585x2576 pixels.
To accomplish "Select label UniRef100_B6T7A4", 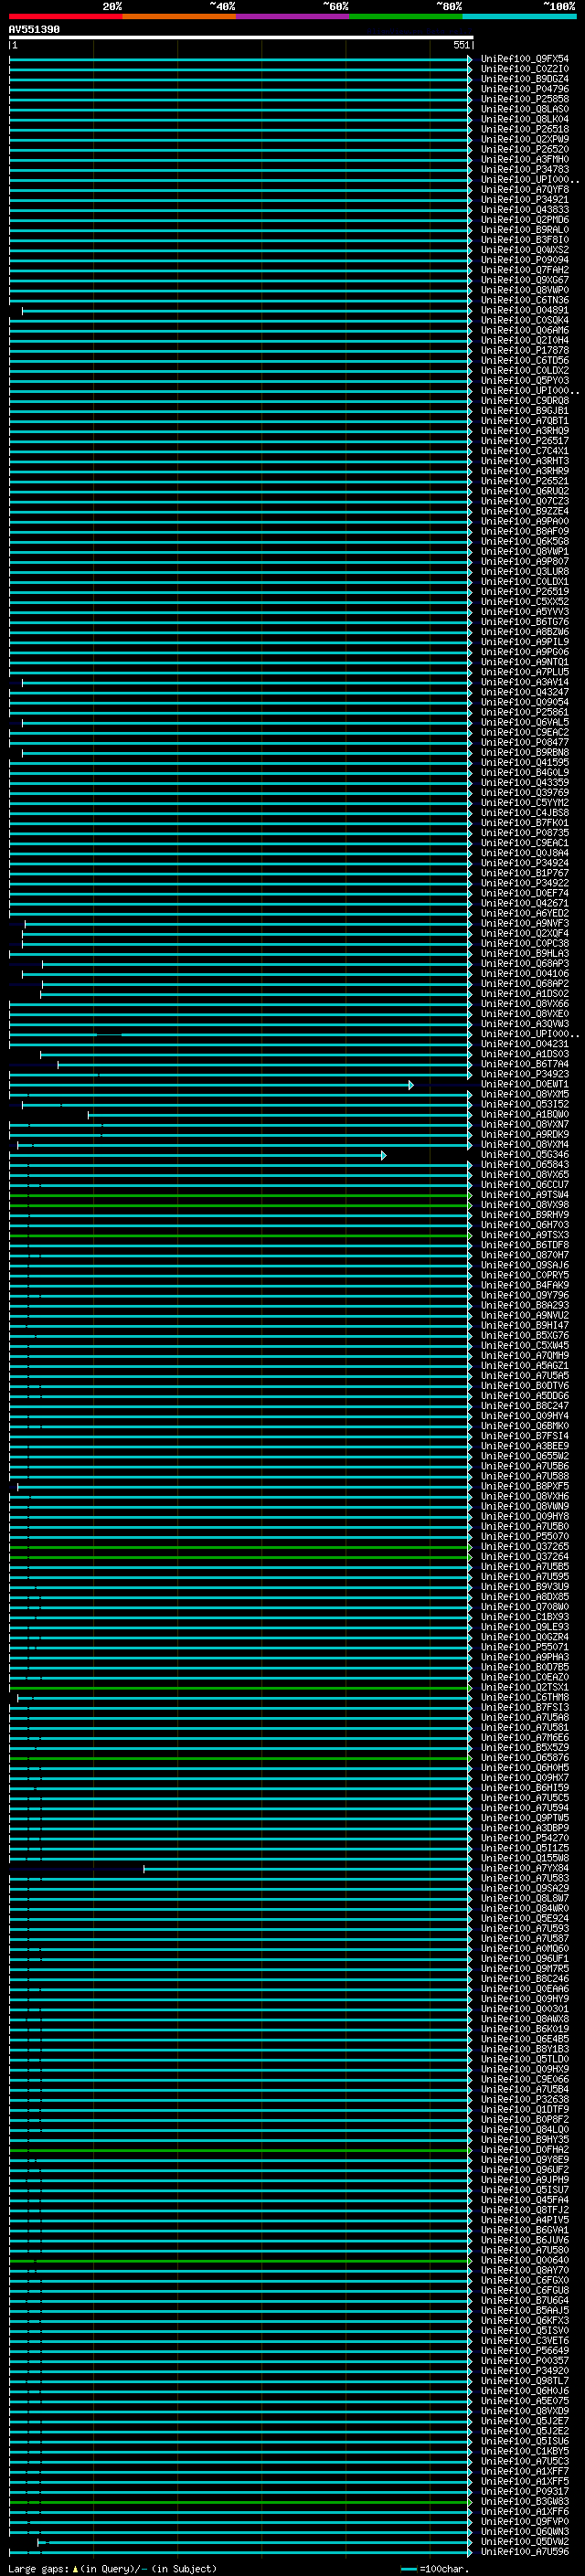I will (524, 1064).
